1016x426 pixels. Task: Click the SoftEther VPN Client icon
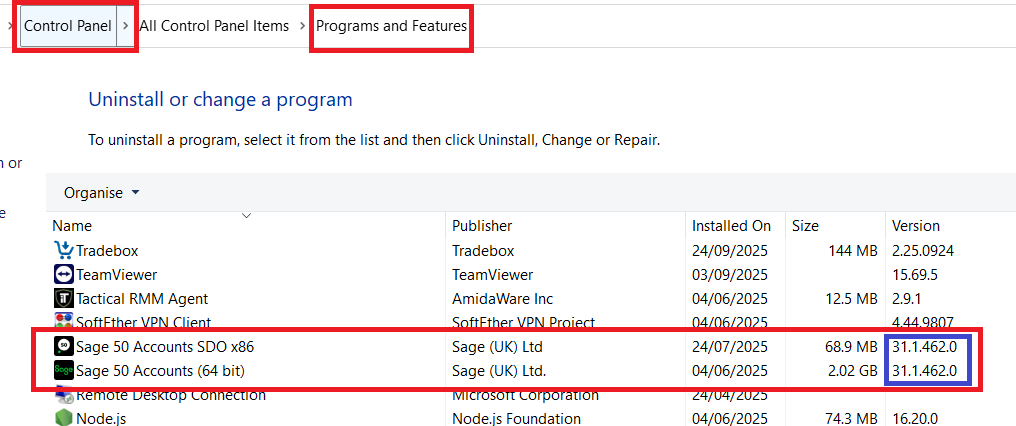pyautogui.click(x=63, y=322)
